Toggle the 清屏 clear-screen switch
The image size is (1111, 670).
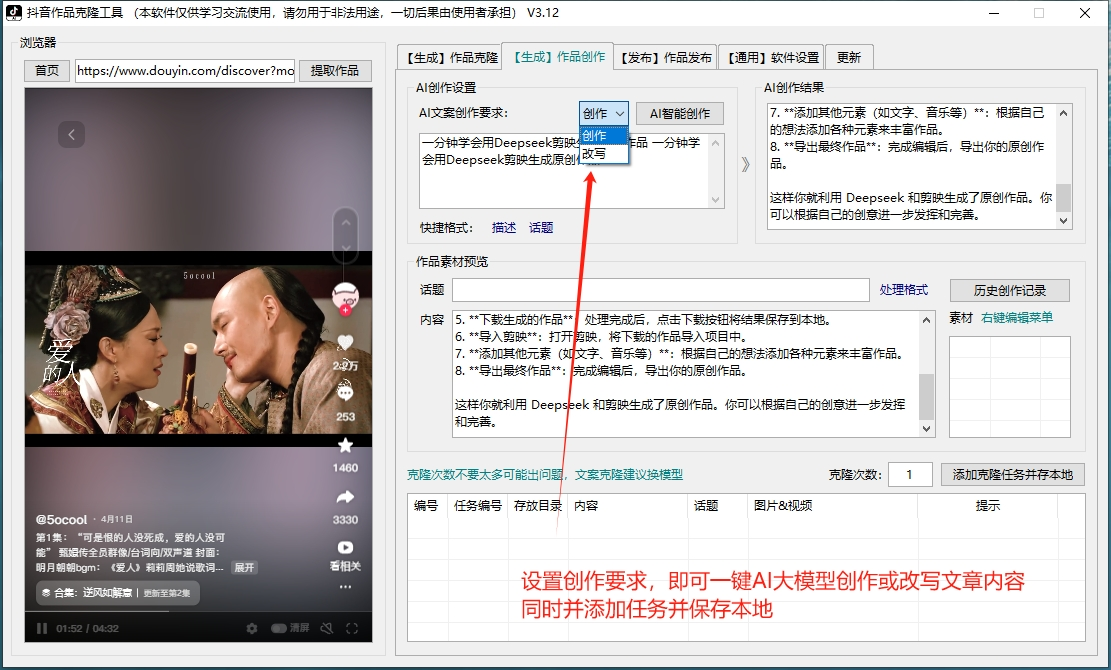point(277,628)
